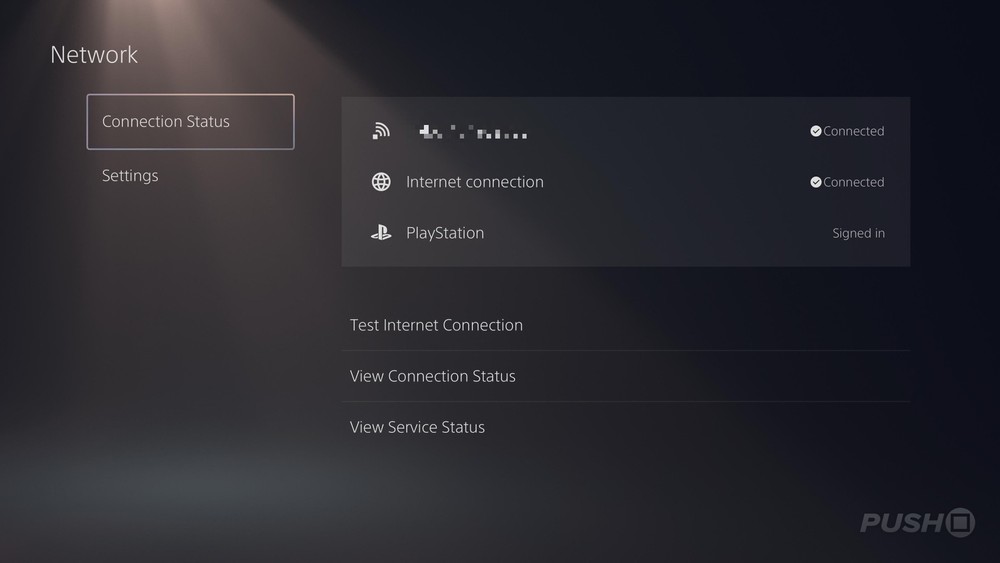Click empty space right of PlayStation label

(x=650, y=233)
